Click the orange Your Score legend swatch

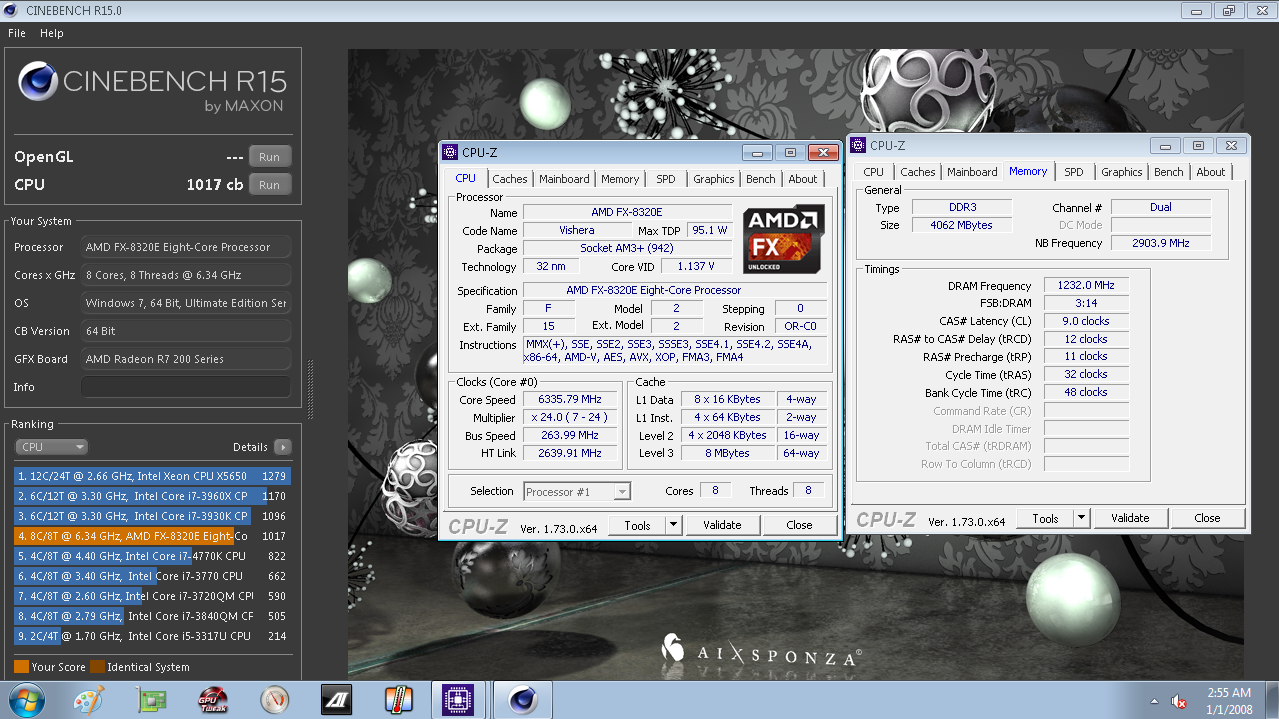pos(21,667)
